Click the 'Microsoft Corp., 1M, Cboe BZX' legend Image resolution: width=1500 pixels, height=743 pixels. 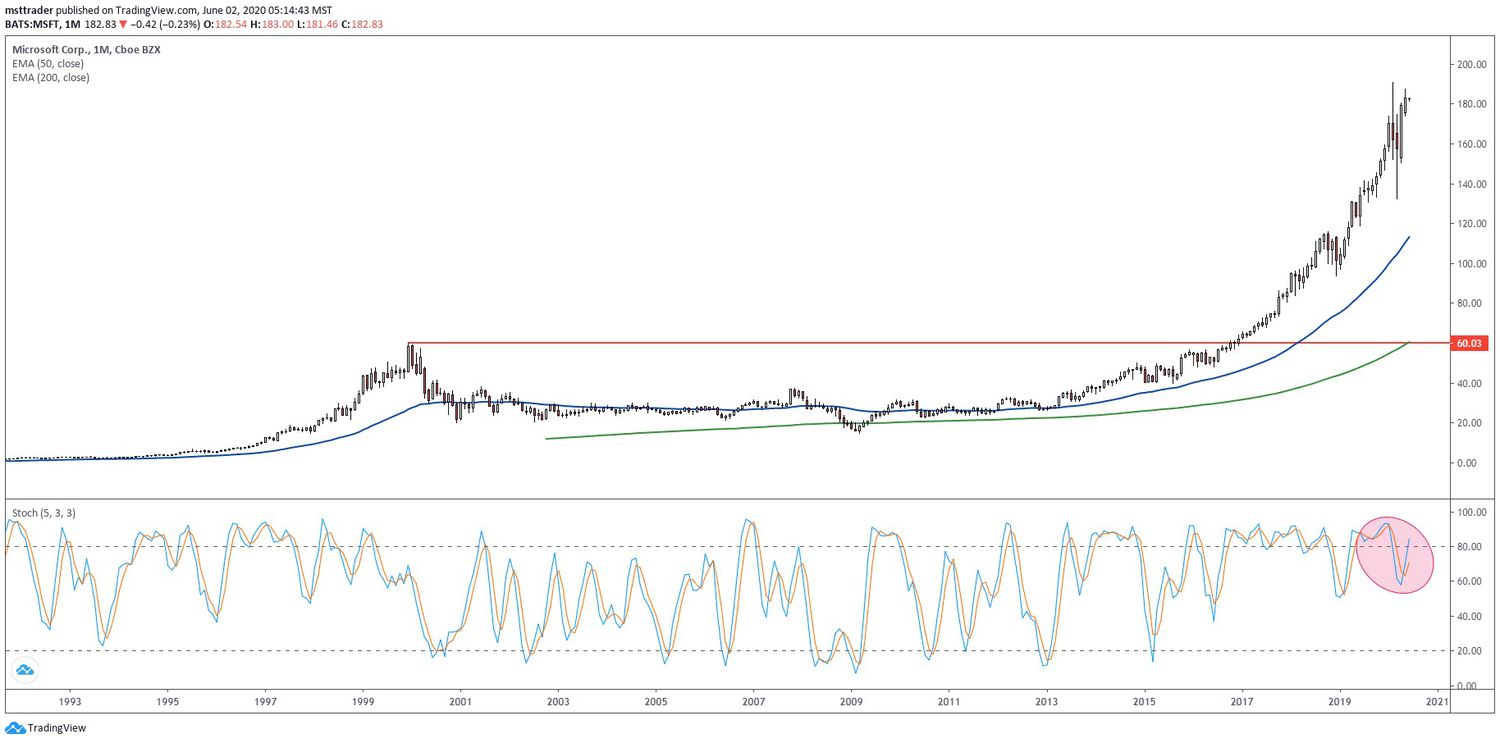click(88, 48)
